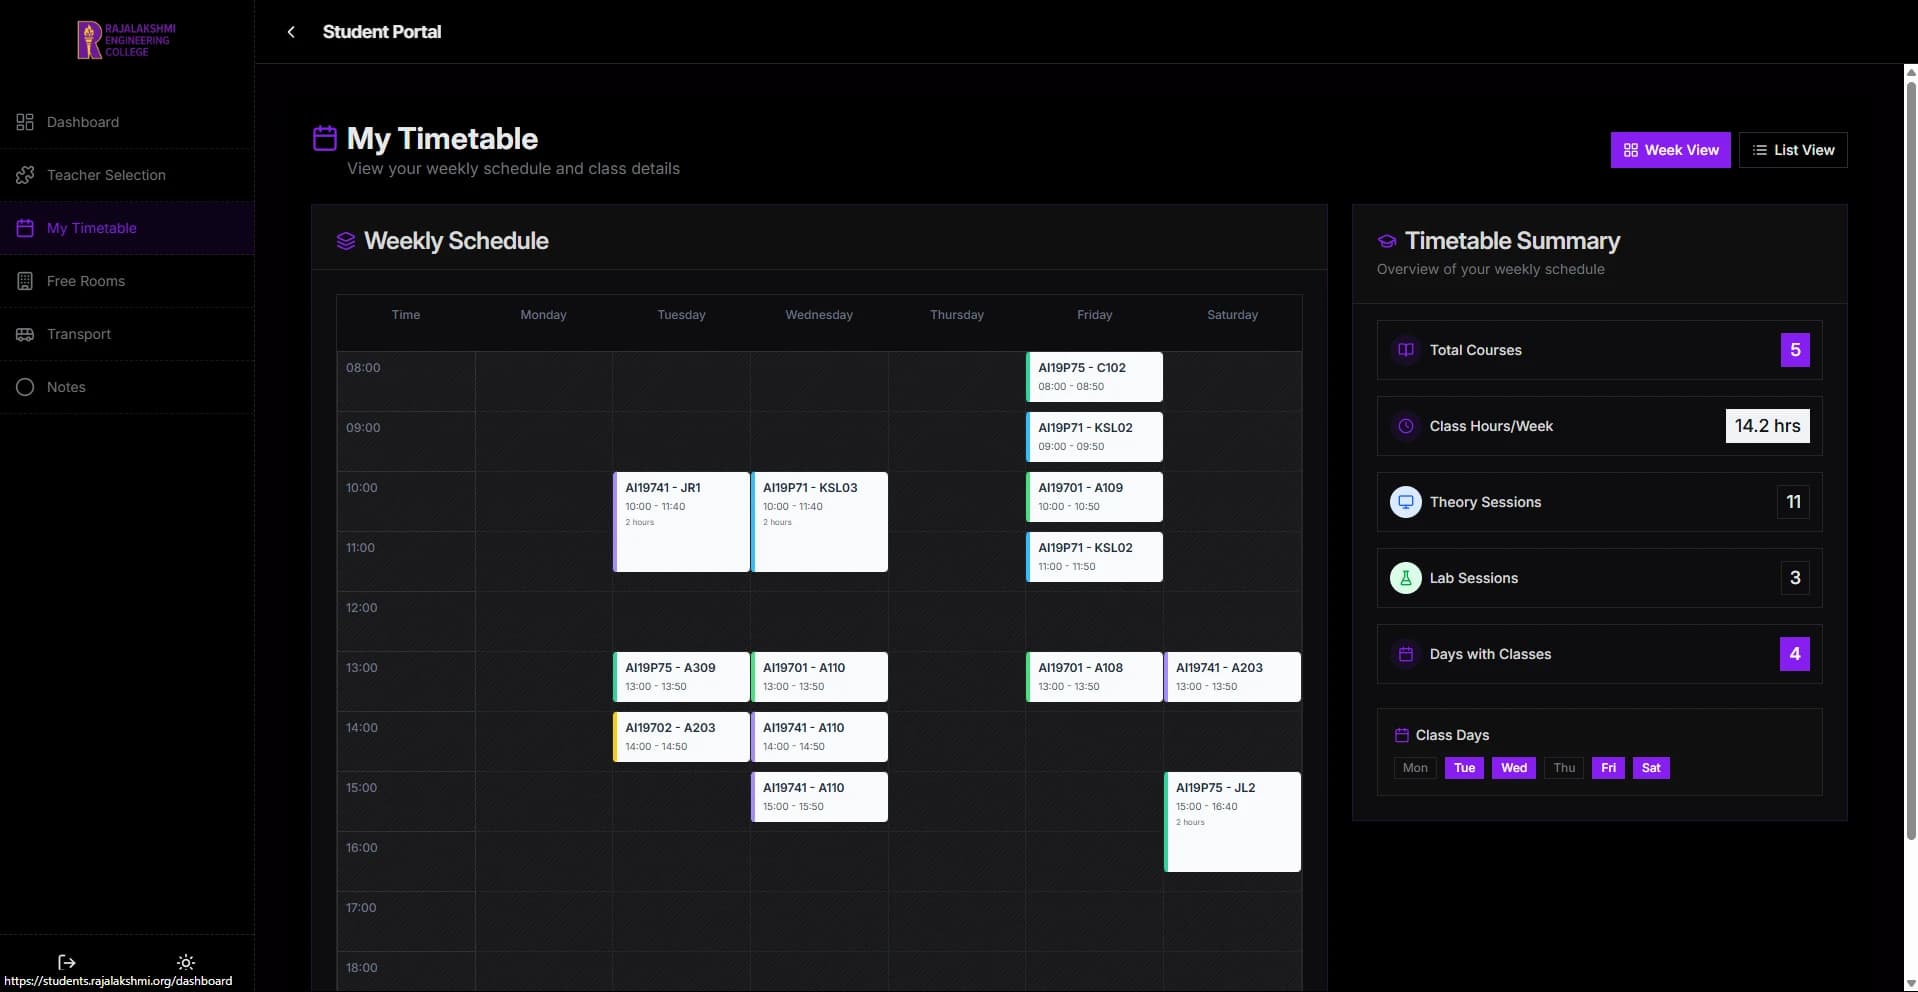
Task: Click the back arrow next to Student Portal
Action: 290,31
